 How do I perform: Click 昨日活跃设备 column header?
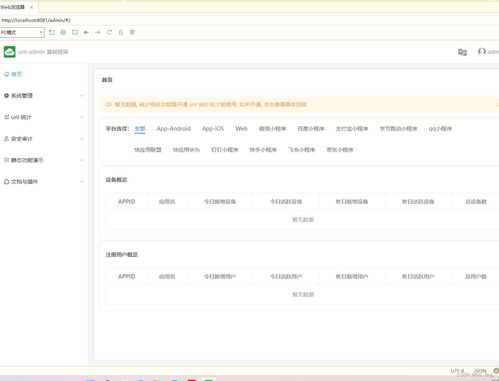[418, 201]
